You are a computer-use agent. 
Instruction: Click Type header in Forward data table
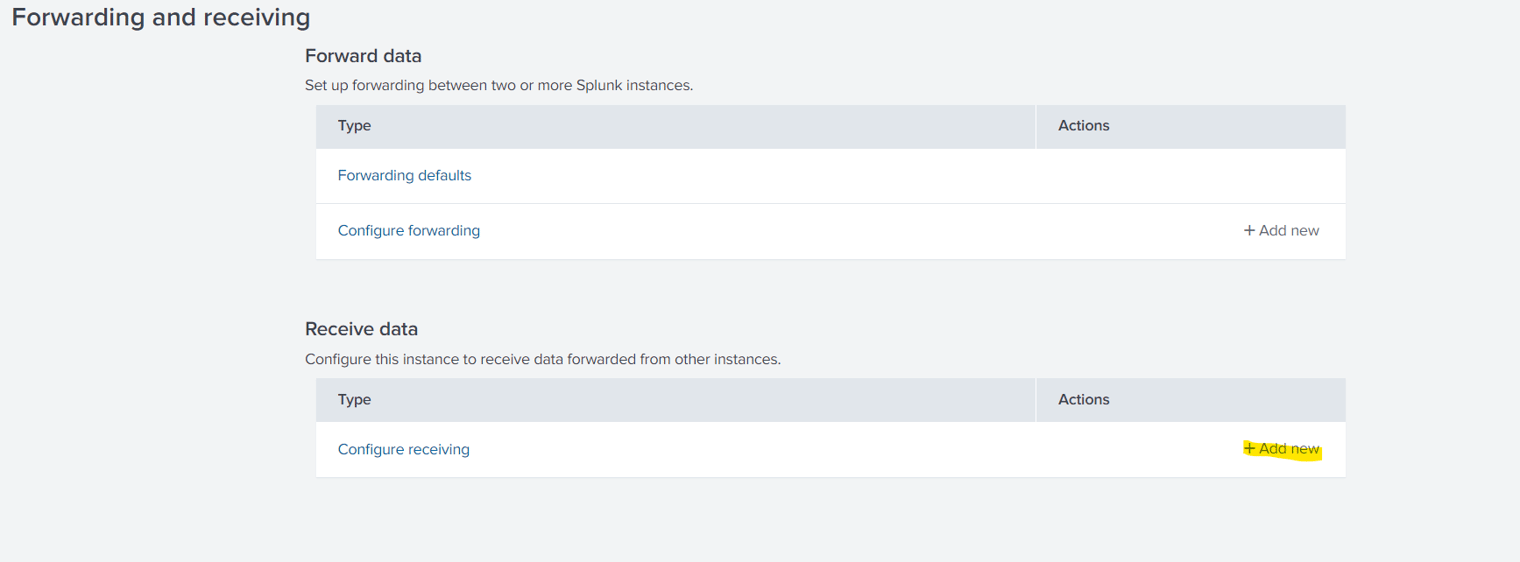354,126
